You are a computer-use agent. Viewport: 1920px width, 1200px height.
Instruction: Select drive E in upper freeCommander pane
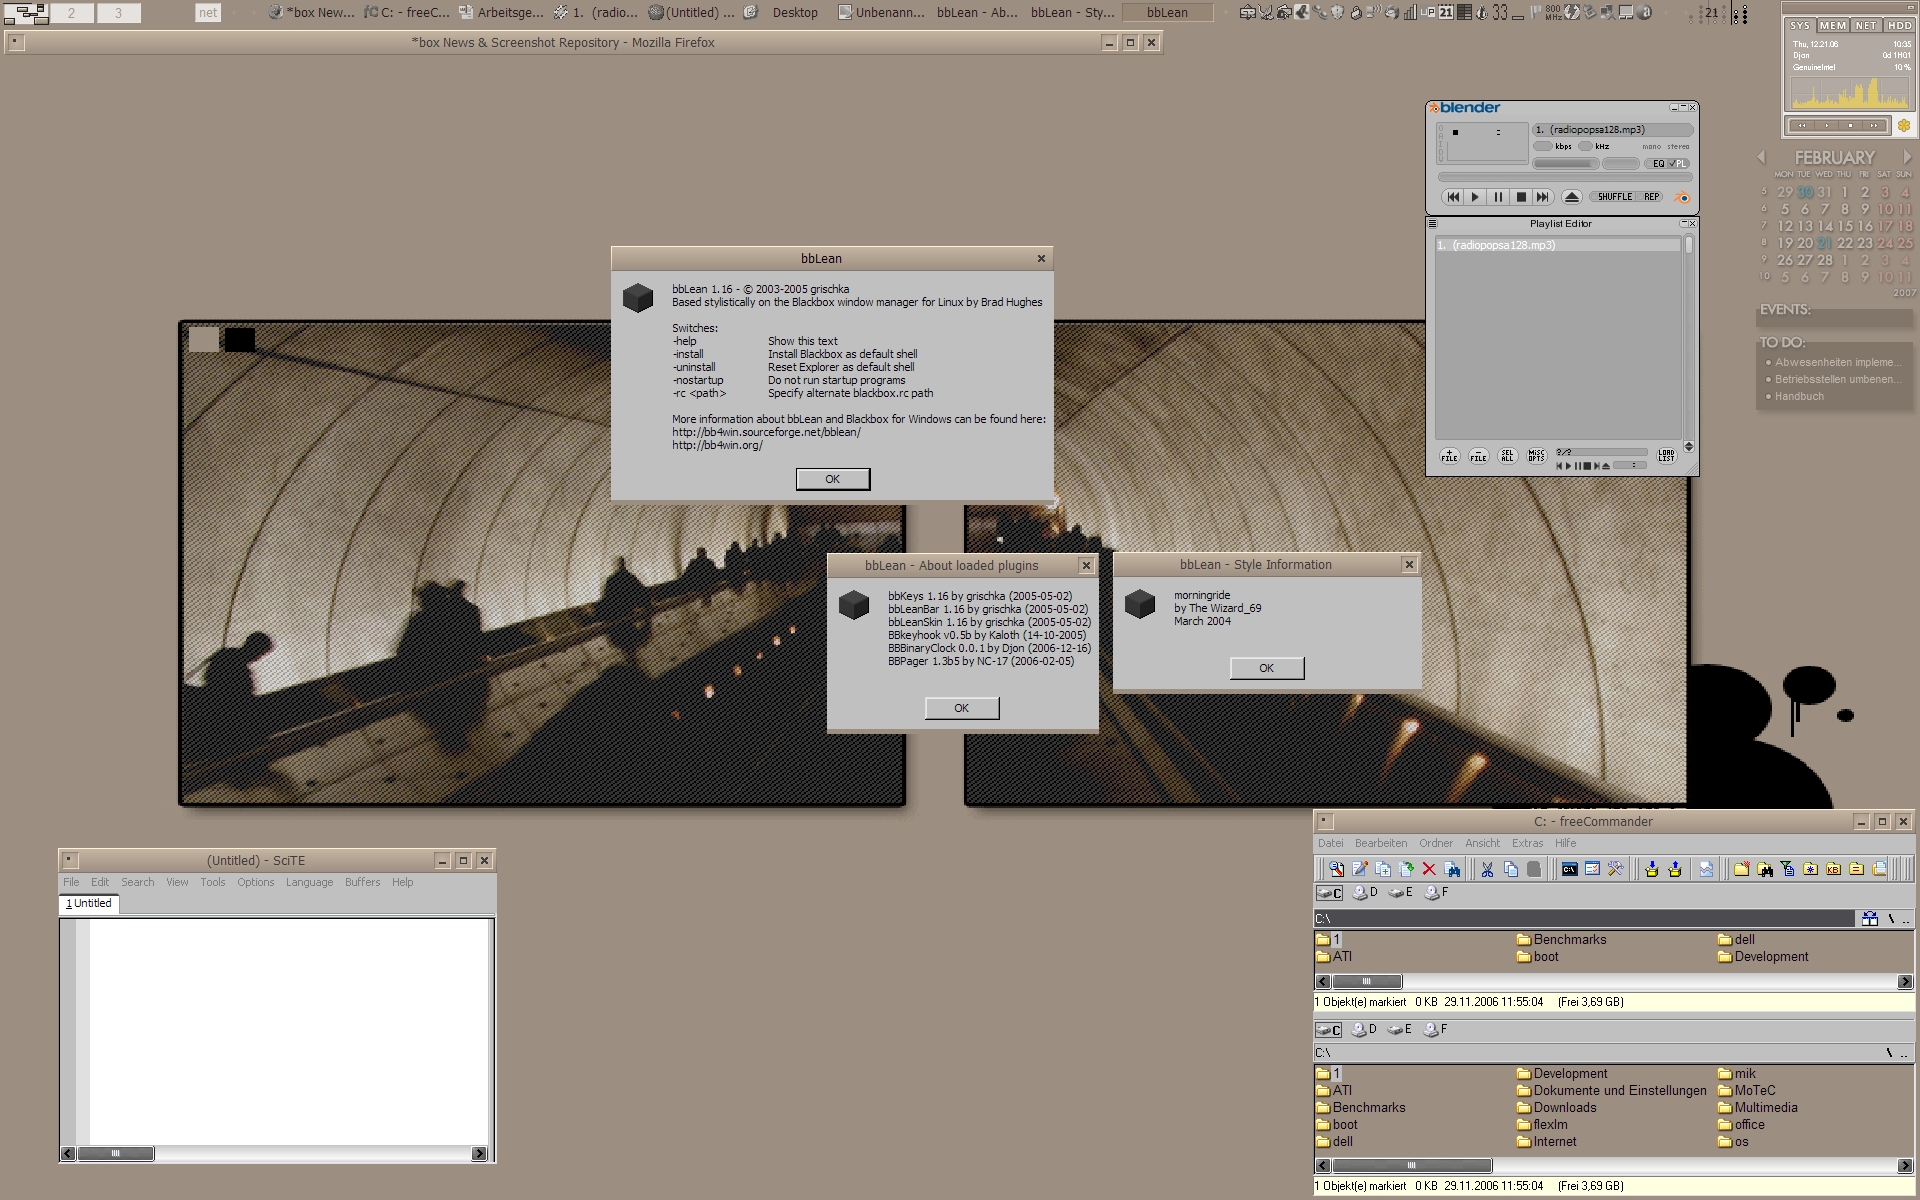click(x=1401, y=893)
